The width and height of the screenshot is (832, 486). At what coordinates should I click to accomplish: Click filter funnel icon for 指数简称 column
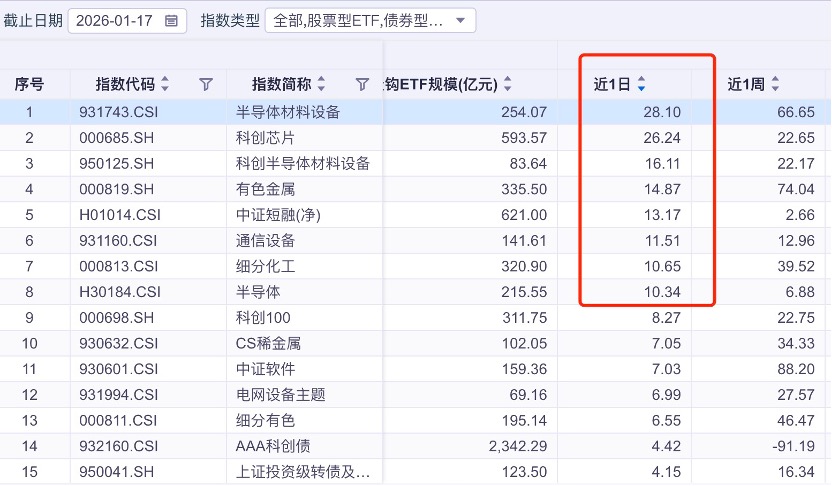[362, 85]
